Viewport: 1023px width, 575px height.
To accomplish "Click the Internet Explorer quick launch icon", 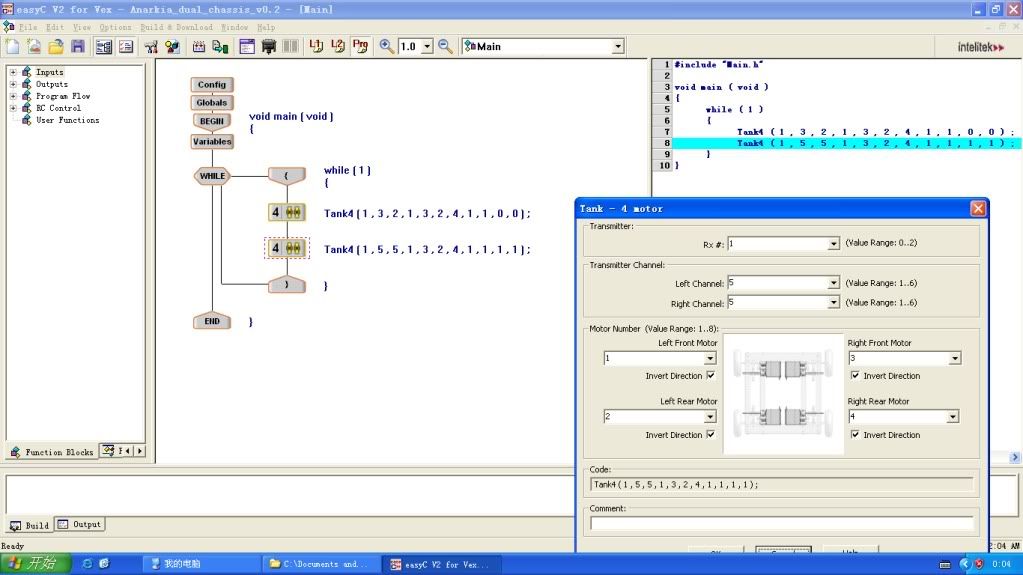I will click(87, 563).
